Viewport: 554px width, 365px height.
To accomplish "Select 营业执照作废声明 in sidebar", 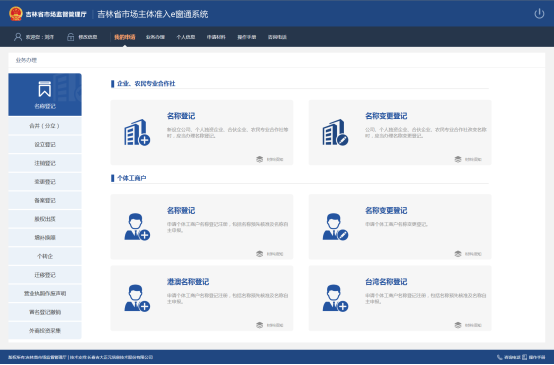I will coord(45,293).
